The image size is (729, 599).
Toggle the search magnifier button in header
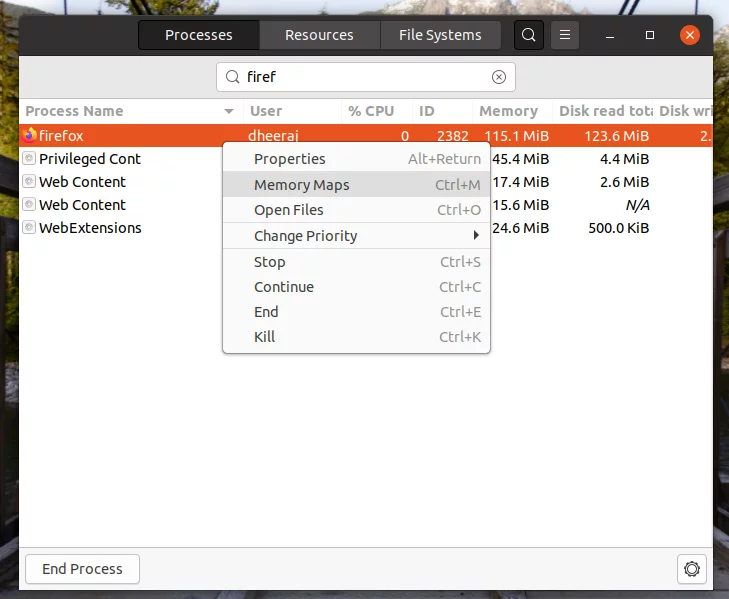pos(529,35)
